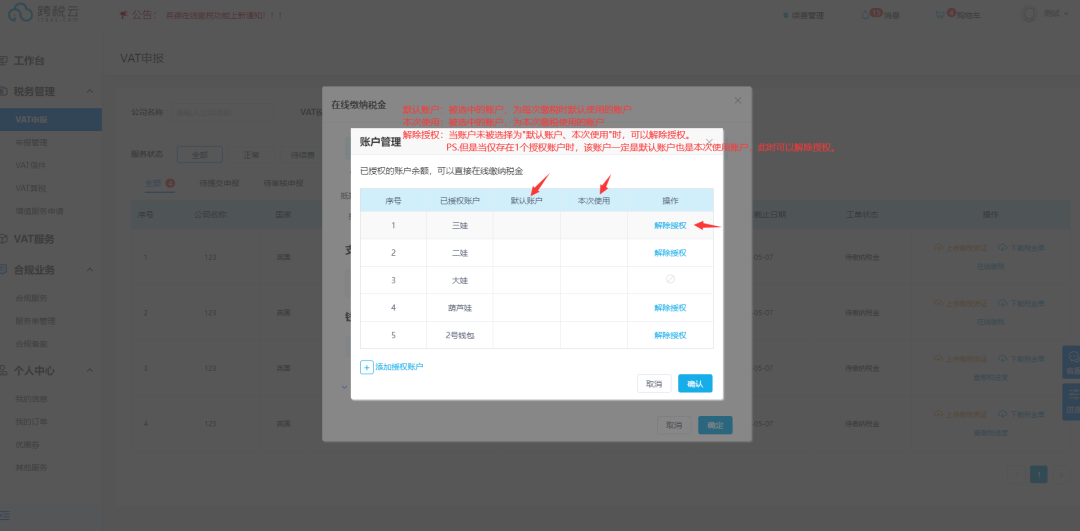Click the 公告 announcement megaphone icon
Viewport: 1080px width, 531px height.
[x=123, y=14]
